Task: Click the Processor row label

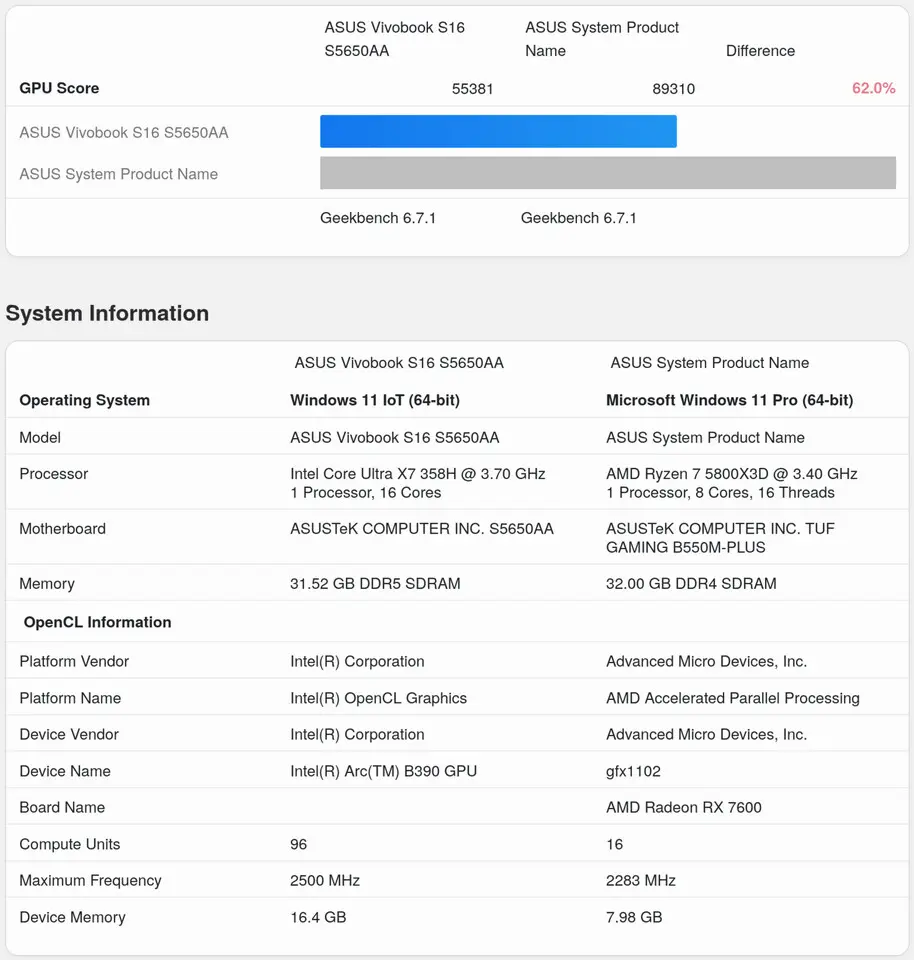Action: click(x=53, y=474)
